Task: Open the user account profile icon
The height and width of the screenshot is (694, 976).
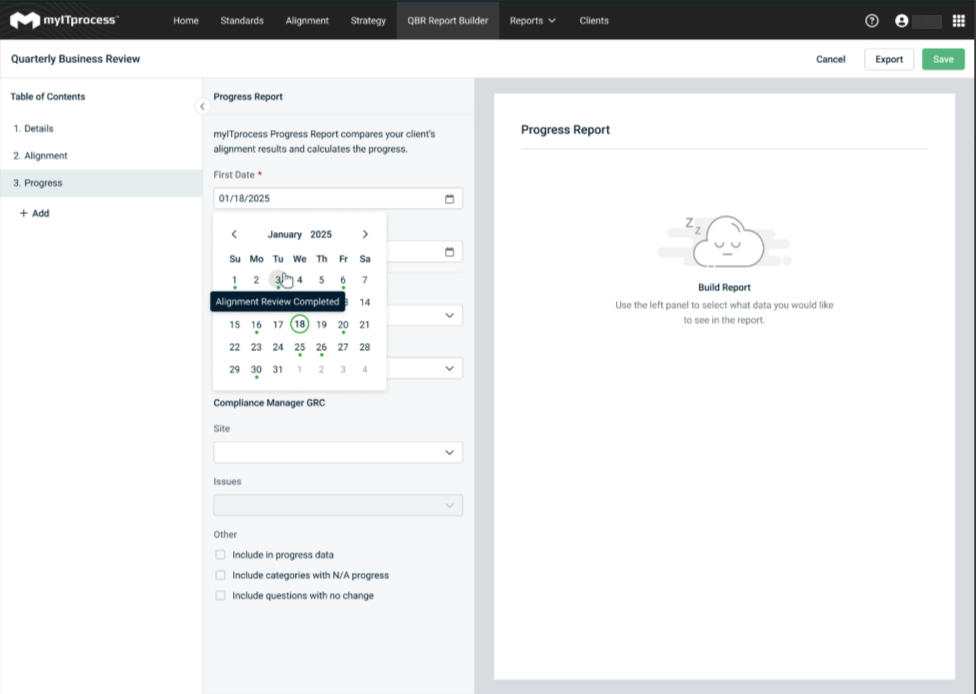Action: [x=902, y=20]
